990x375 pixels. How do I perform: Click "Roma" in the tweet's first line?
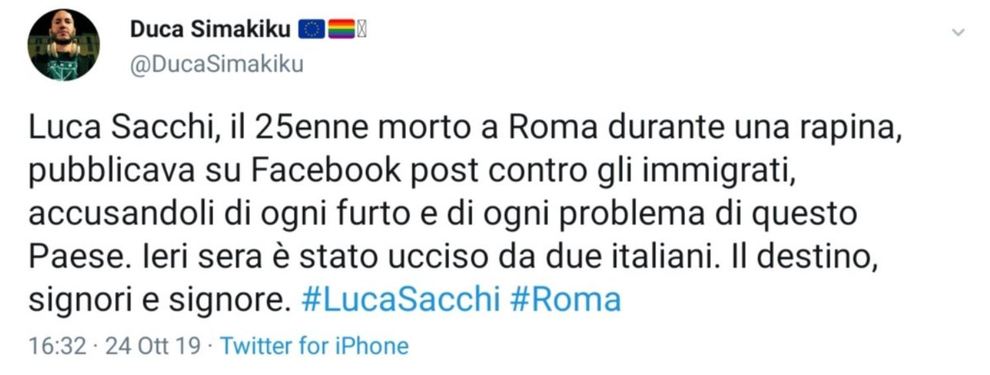point(553,128)
